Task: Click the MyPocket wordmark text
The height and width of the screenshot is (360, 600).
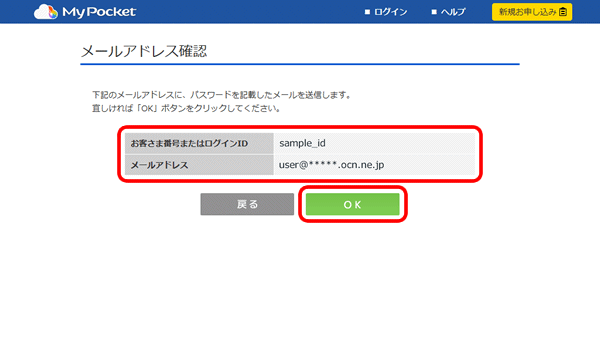Action: tap(99, 12)
